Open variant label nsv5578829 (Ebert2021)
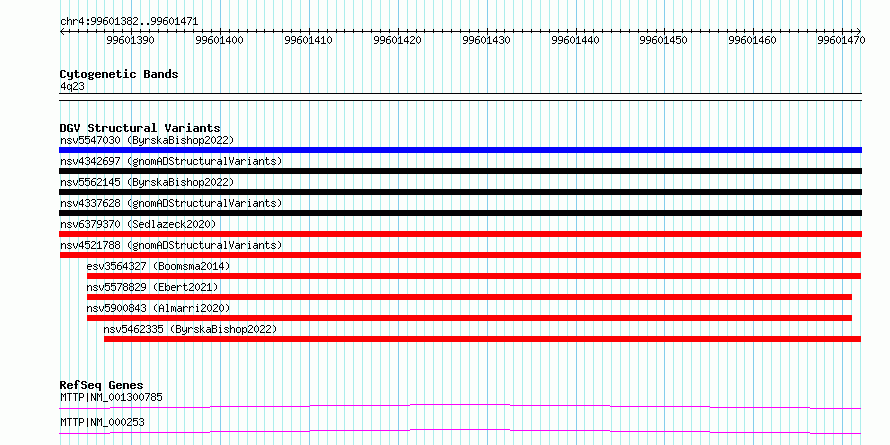Viewport: 890px width, 445px height. pos(152,287)
